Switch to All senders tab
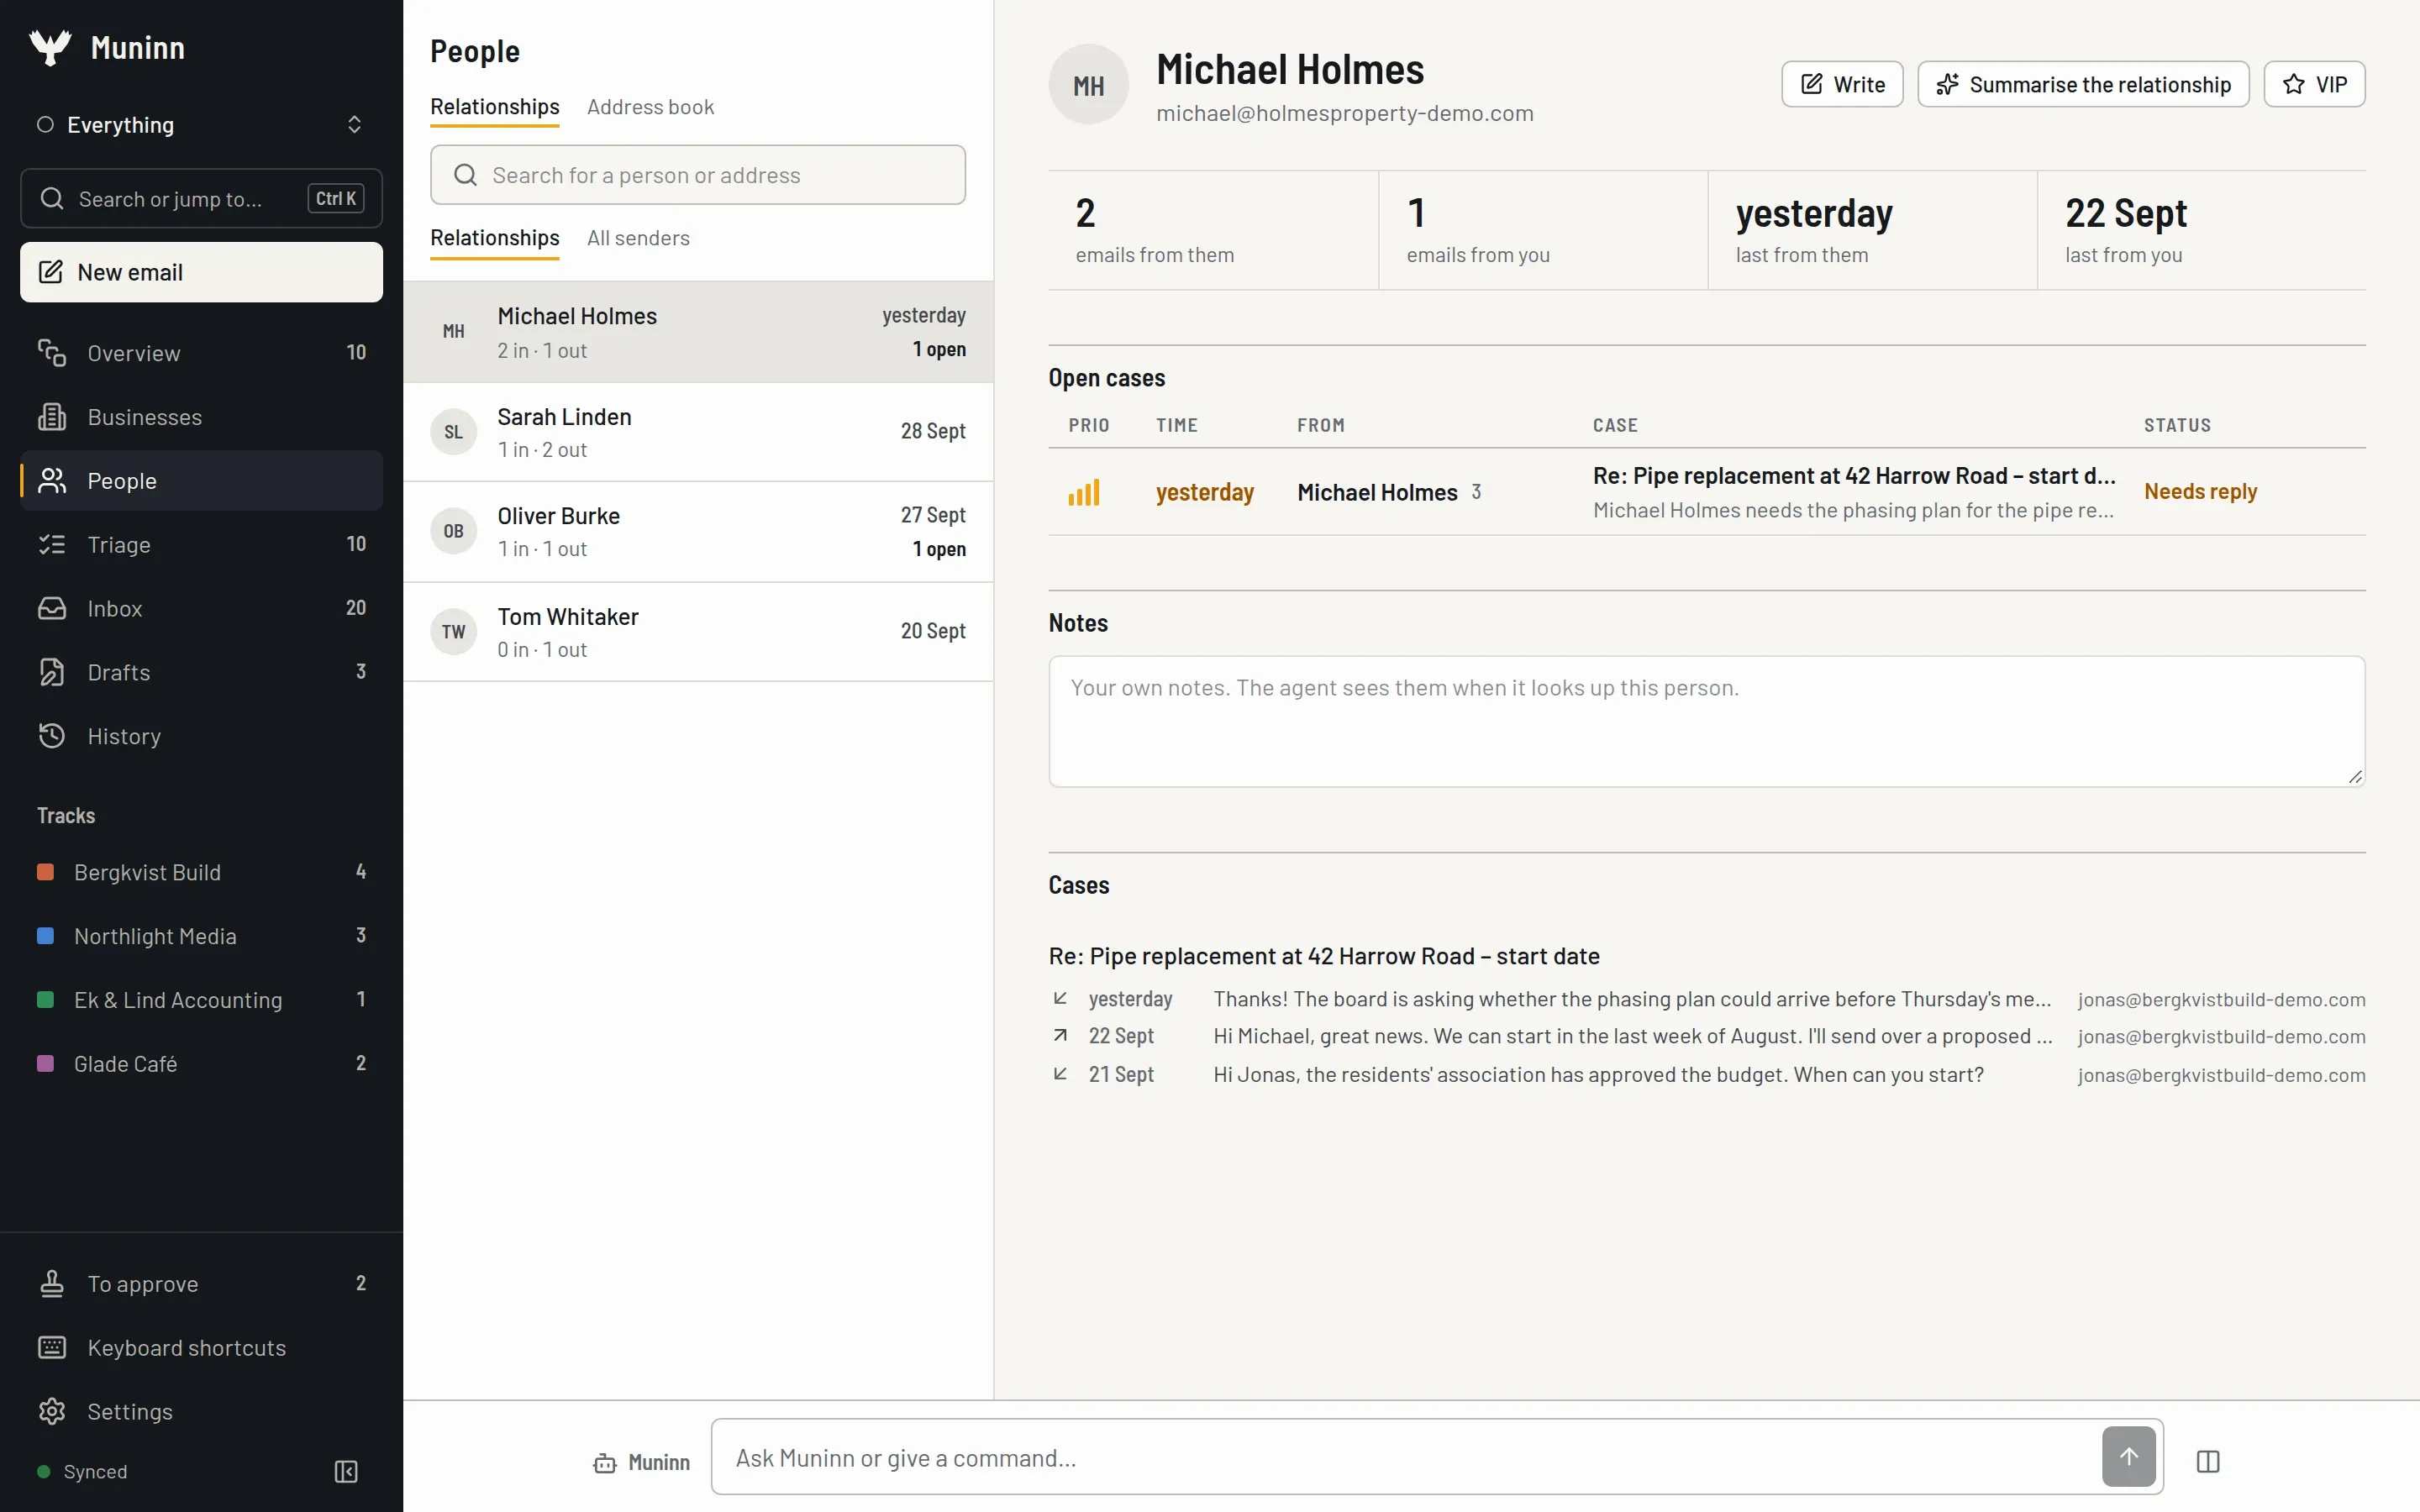 [638, 238]
